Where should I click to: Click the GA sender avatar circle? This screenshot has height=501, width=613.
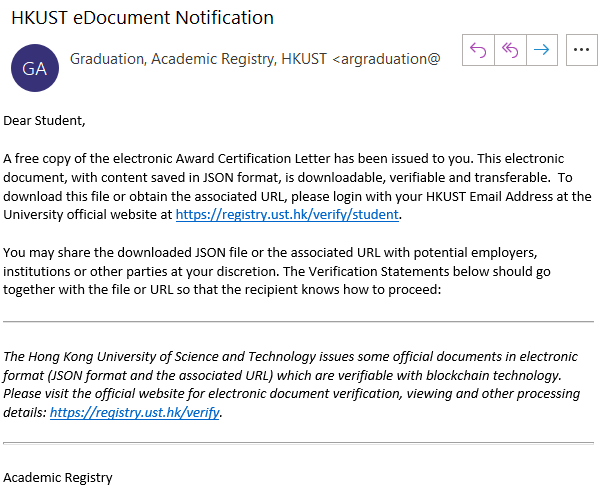35,68
